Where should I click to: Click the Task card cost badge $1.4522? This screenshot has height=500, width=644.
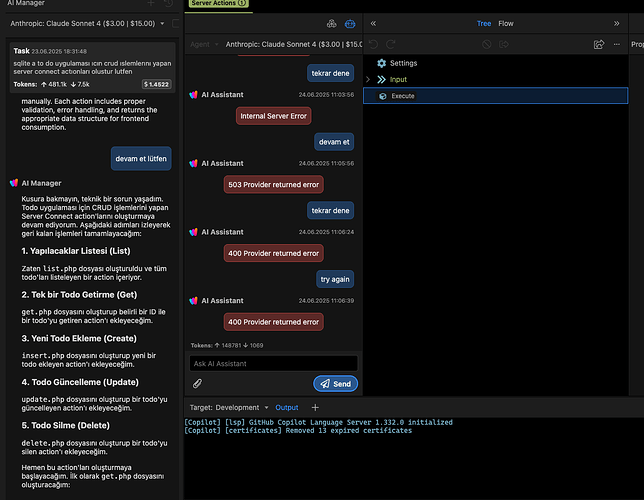pos(156,84)
